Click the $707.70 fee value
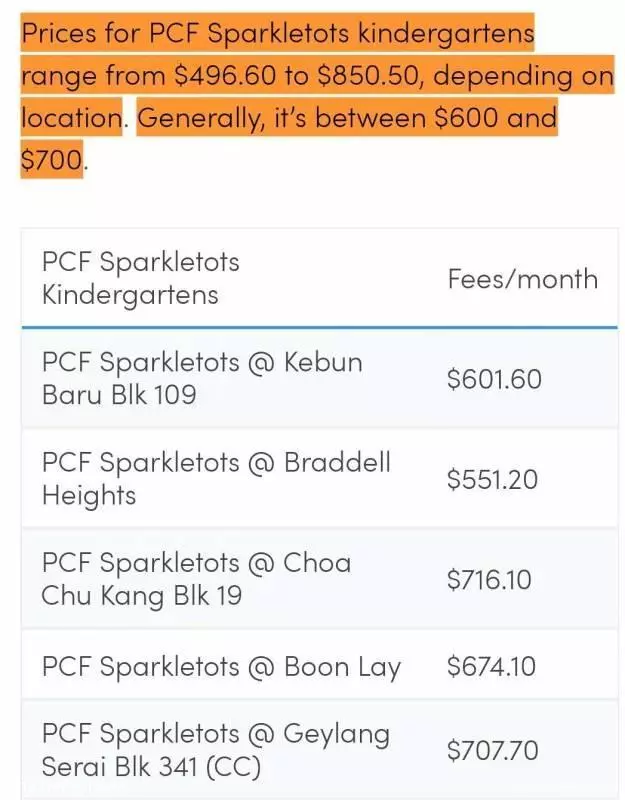Image resolution: width=625 pixels, height=800 pixels. [x=492, y=751]
